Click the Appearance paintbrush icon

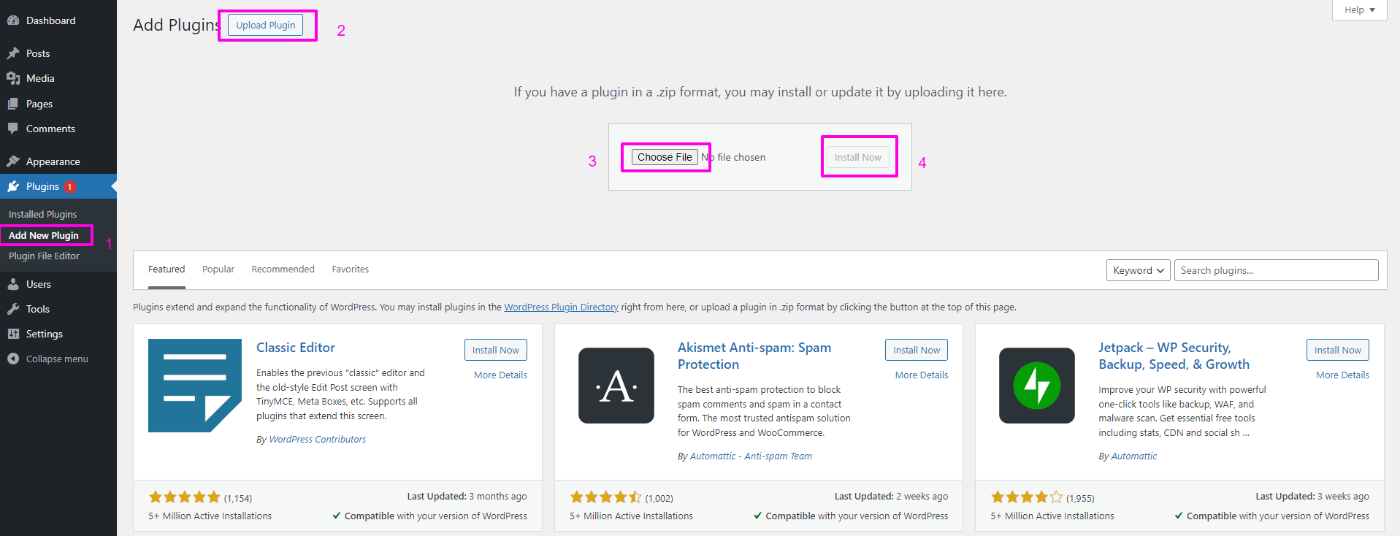click(13, 162)
